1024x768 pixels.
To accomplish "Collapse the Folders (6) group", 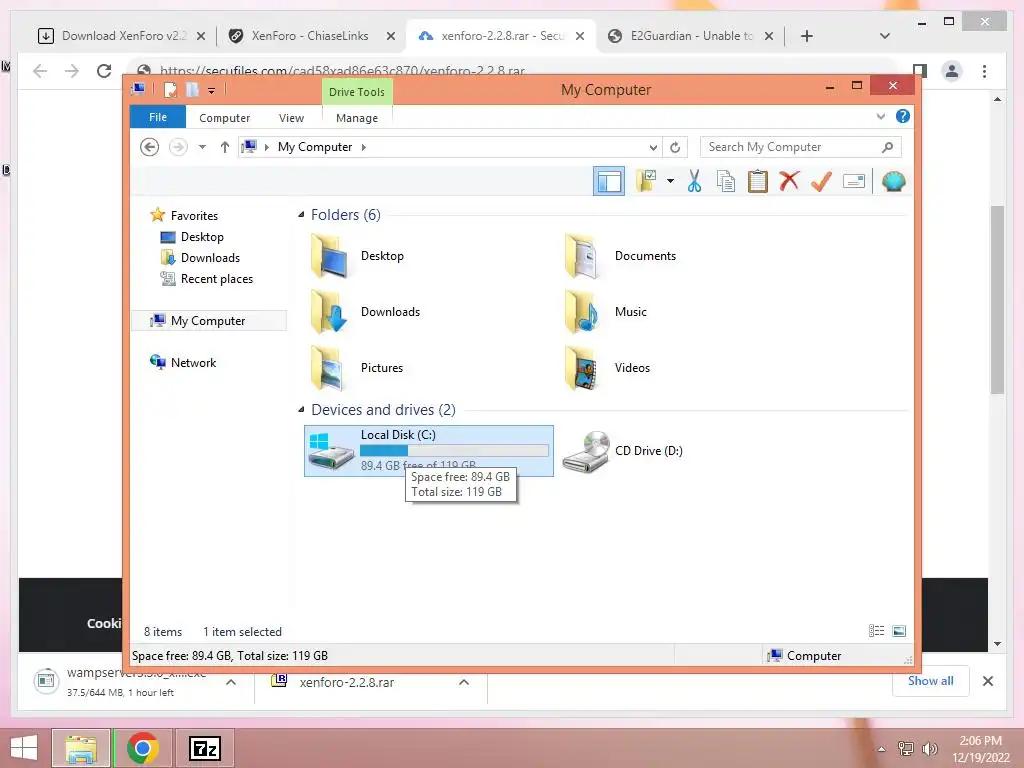I will tap(301, 215).
